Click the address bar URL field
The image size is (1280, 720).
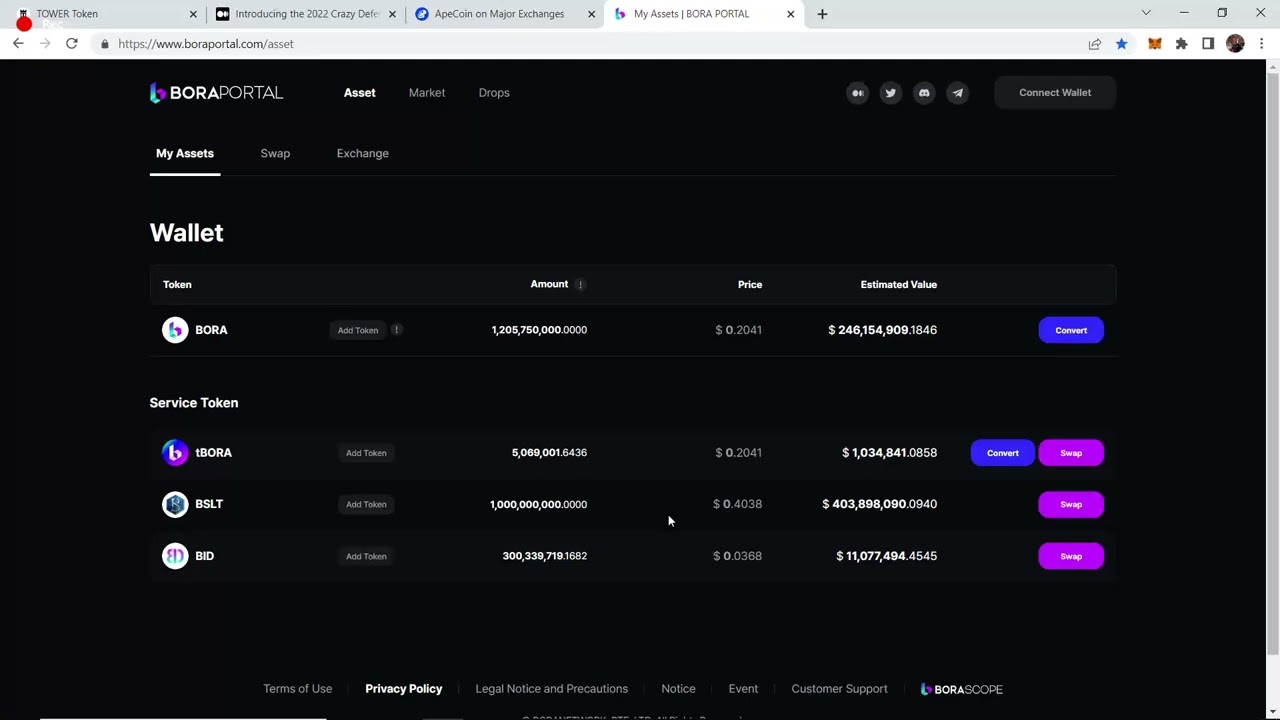(x=590, y=44)
